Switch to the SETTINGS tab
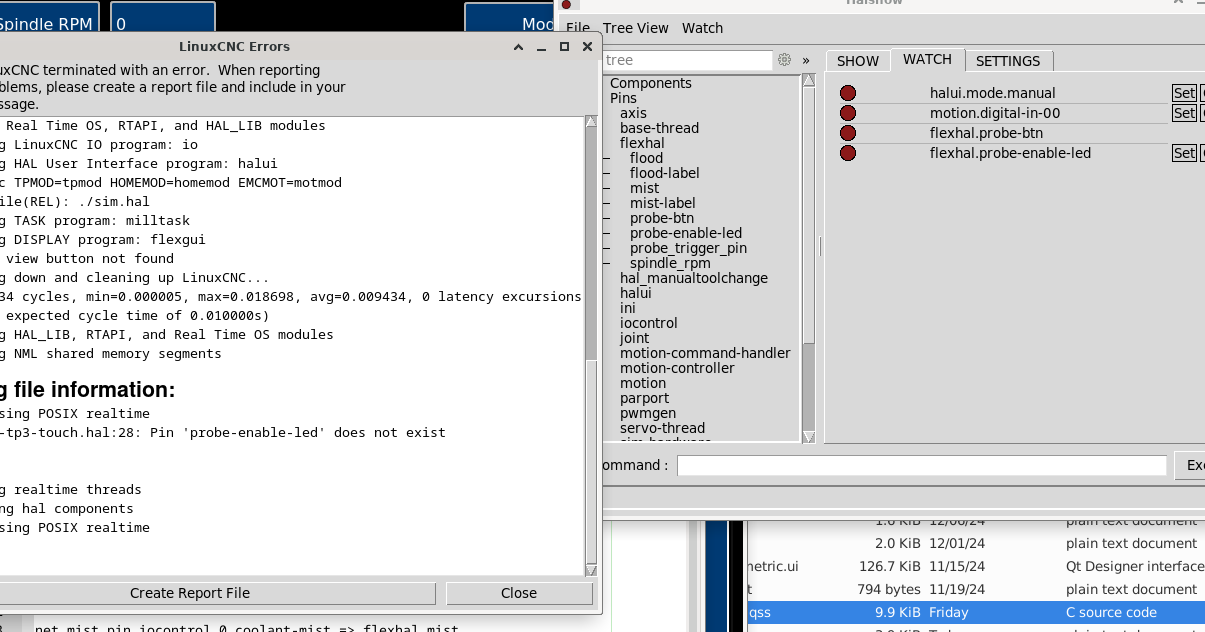This screenshot has width=1205, height=632. (x=1007, y=61)
